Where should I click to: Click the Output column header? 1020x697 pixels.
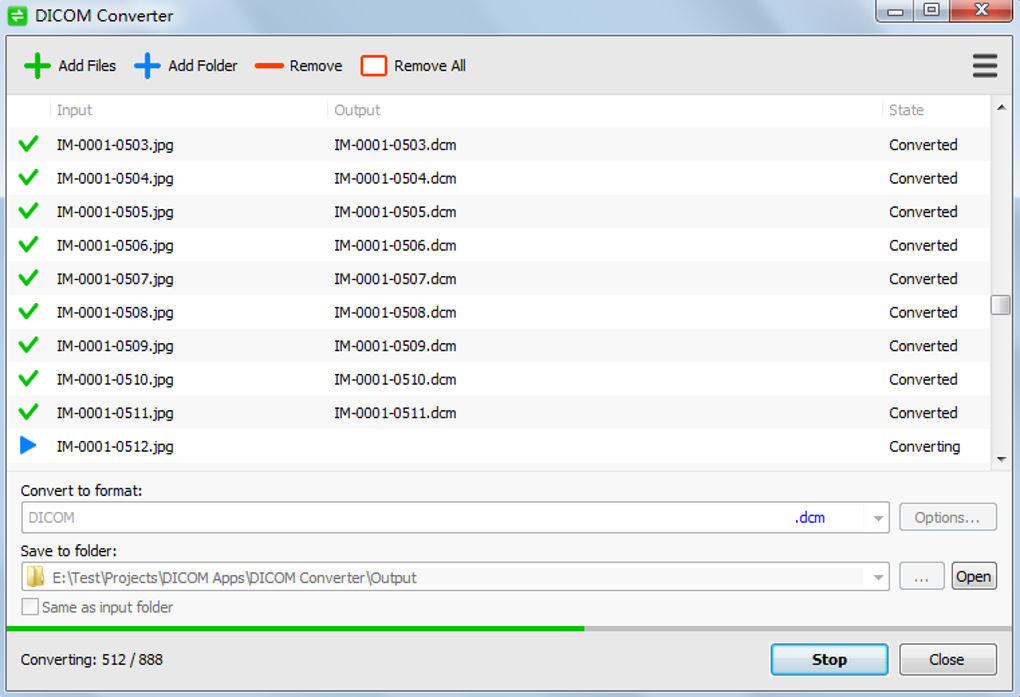point(357,110)
